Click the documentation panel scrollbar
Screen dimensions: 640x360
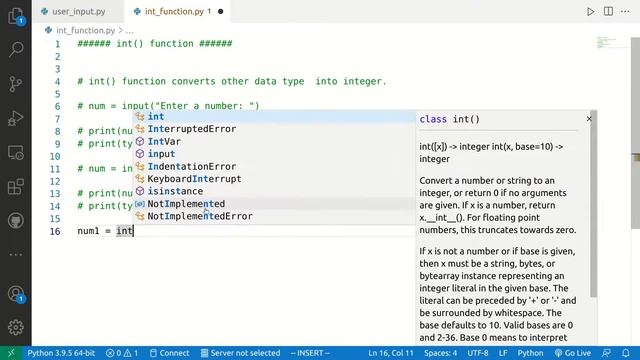[x=593, y=204]
